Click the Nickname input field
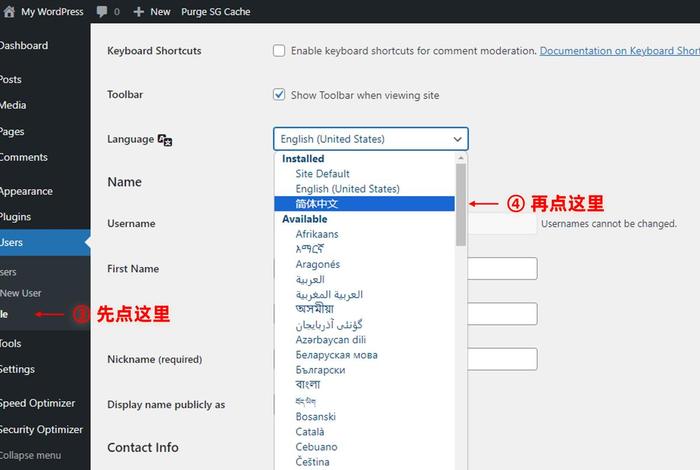The height and width of the screenshot is (470, 700). [x=502, y=359]
